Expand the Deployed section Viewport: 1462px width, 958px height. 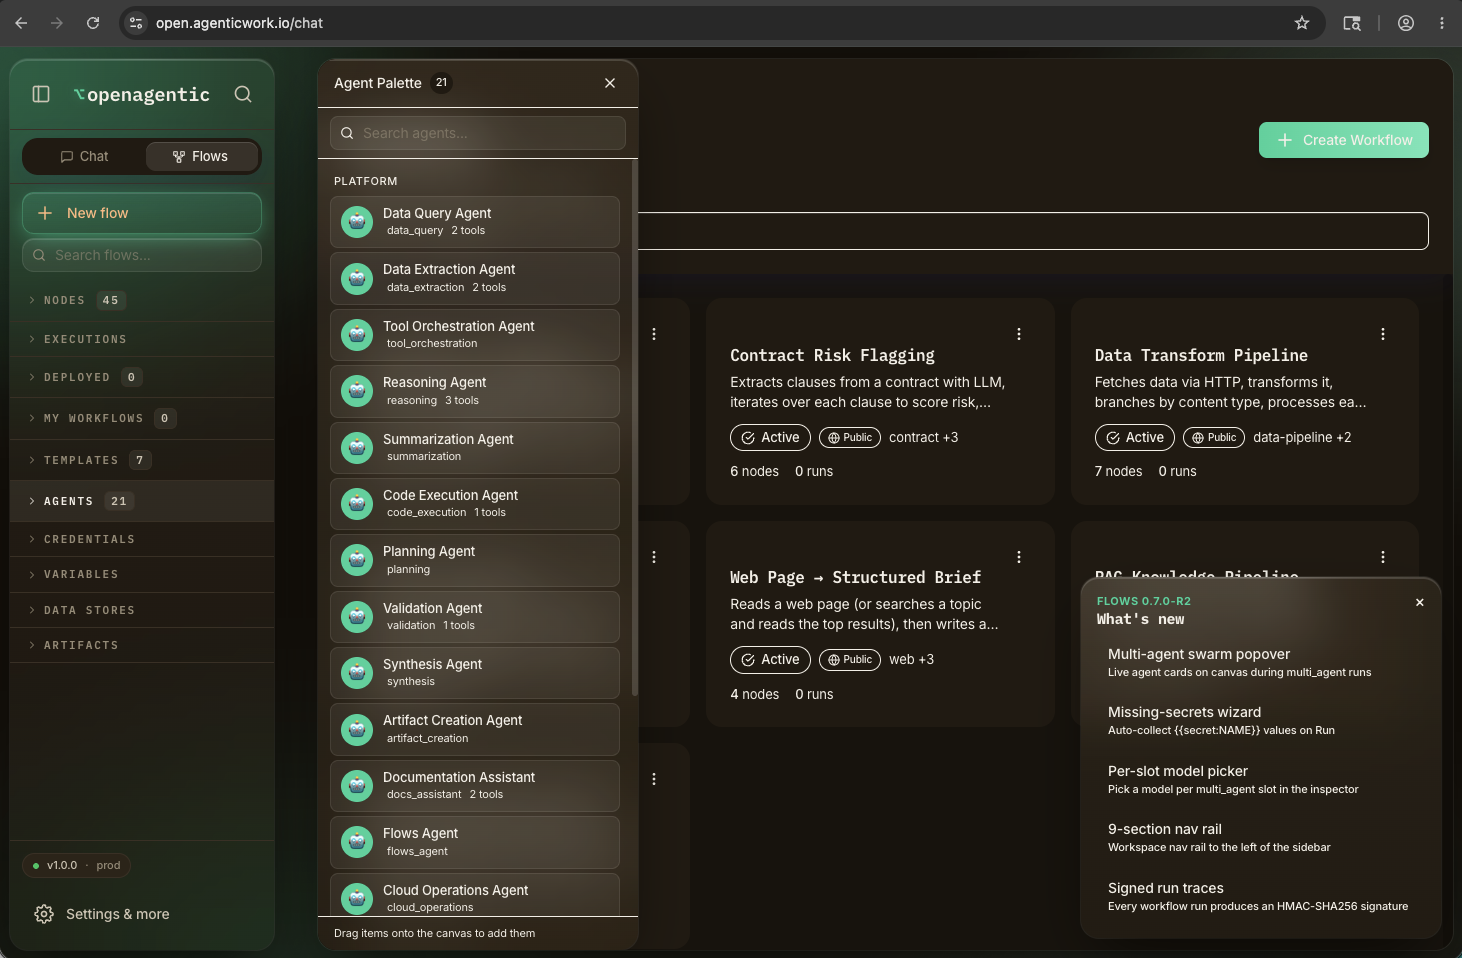click(142, 377)
